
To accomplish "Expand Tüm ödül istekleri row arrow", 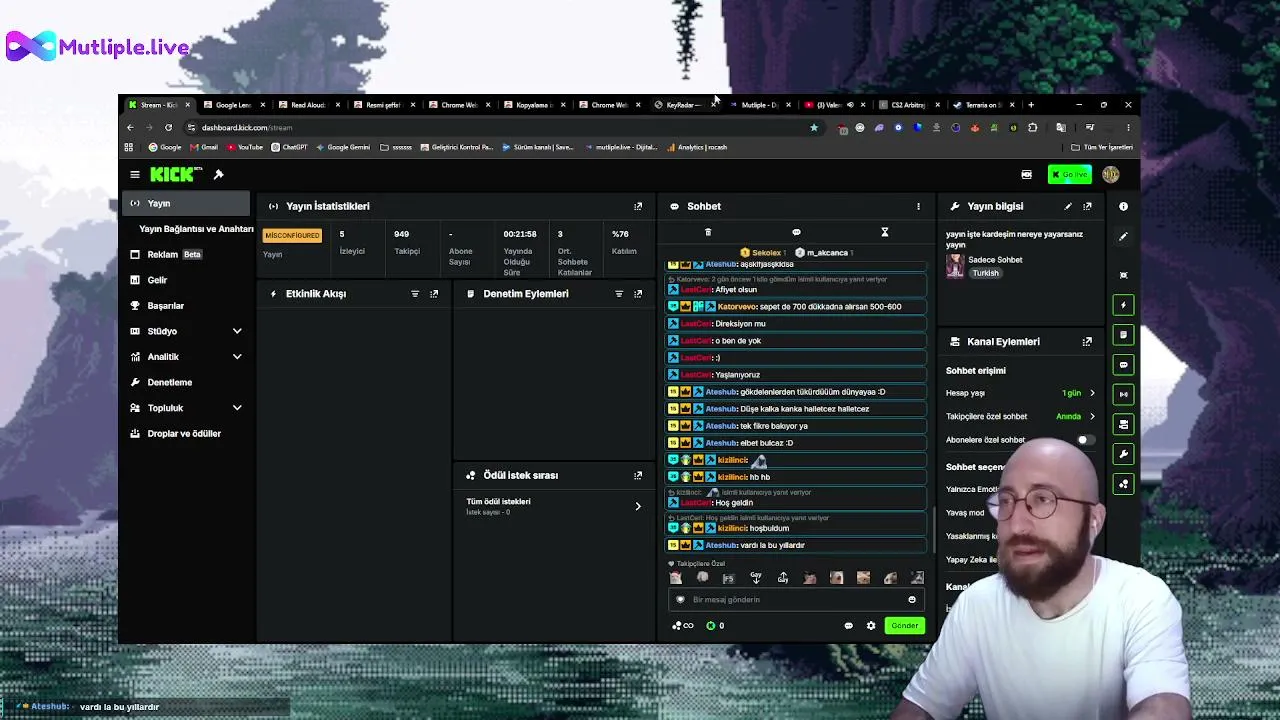I will click(638, 506).
